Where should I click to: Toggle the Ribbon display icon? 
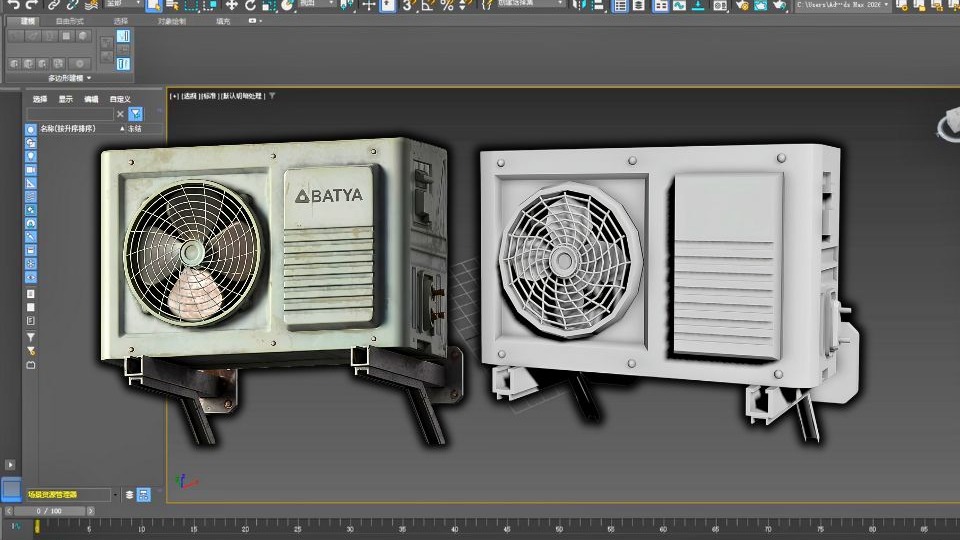pos(661,5)
